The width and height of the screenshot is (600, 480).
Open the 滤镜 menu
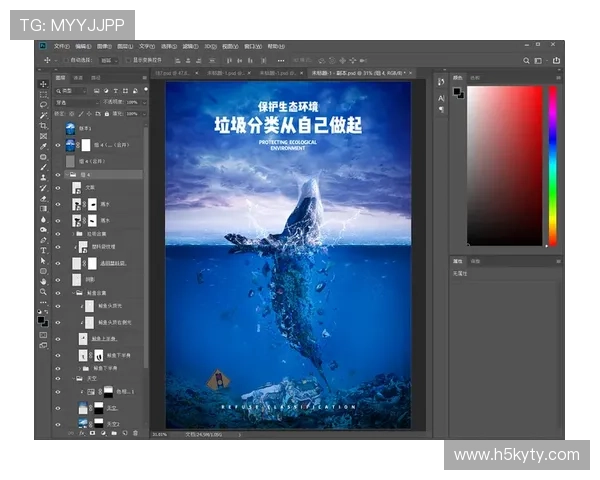190,46
